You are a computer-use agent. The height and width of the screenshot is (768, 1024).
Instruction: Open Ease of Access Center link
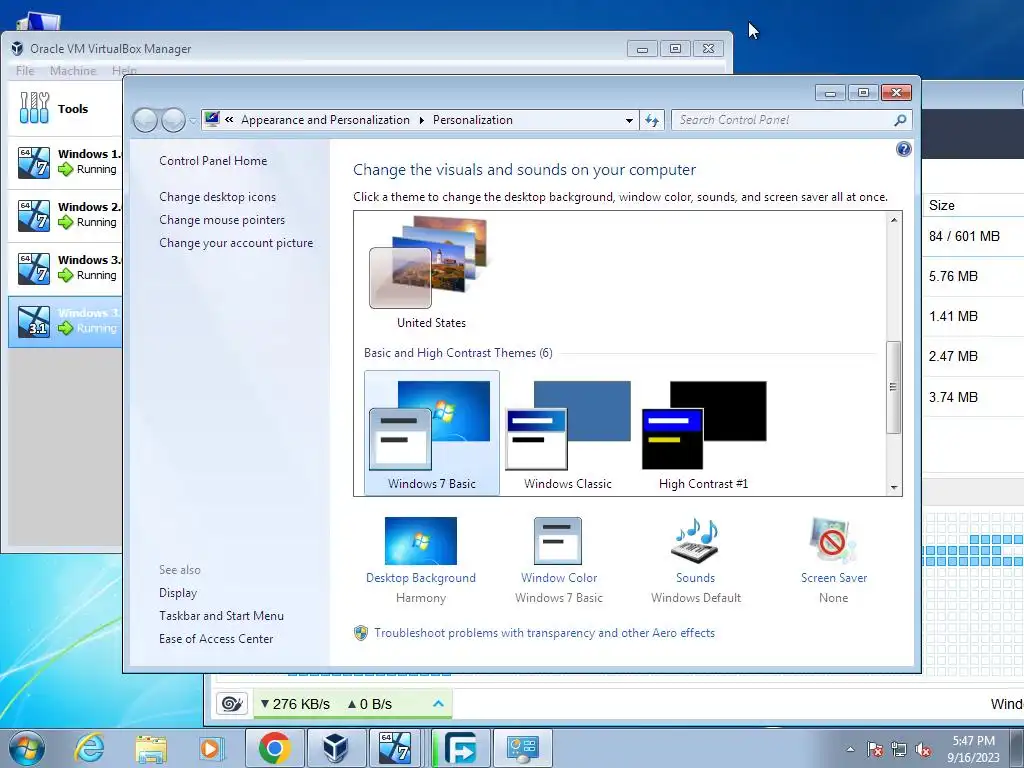pyautogui.click(x=216, y=639)
